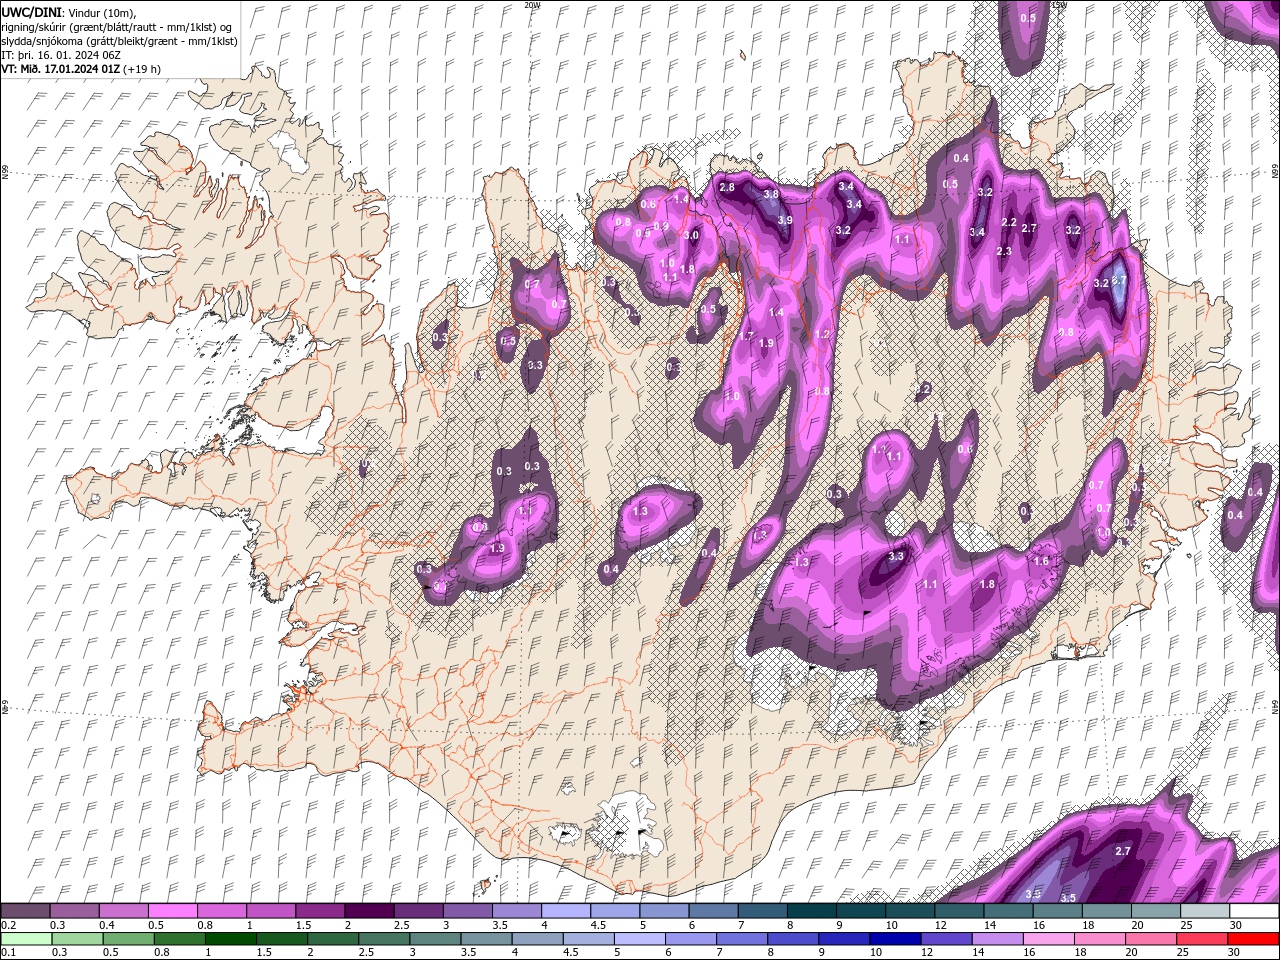Click the 3.8 precipitation value on the map

coord(770,194)
